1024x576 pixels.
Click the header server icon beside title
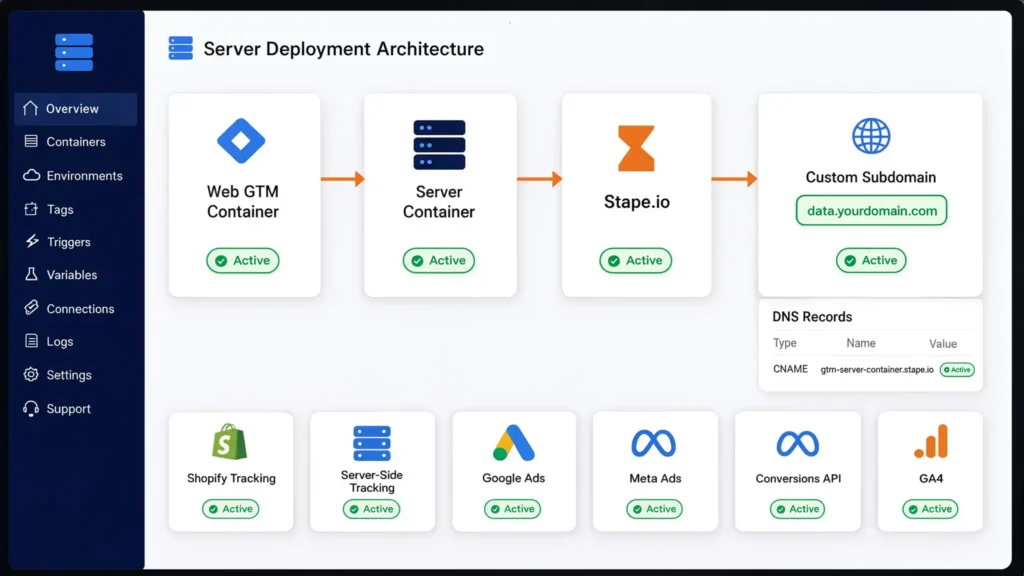[181, 48]
